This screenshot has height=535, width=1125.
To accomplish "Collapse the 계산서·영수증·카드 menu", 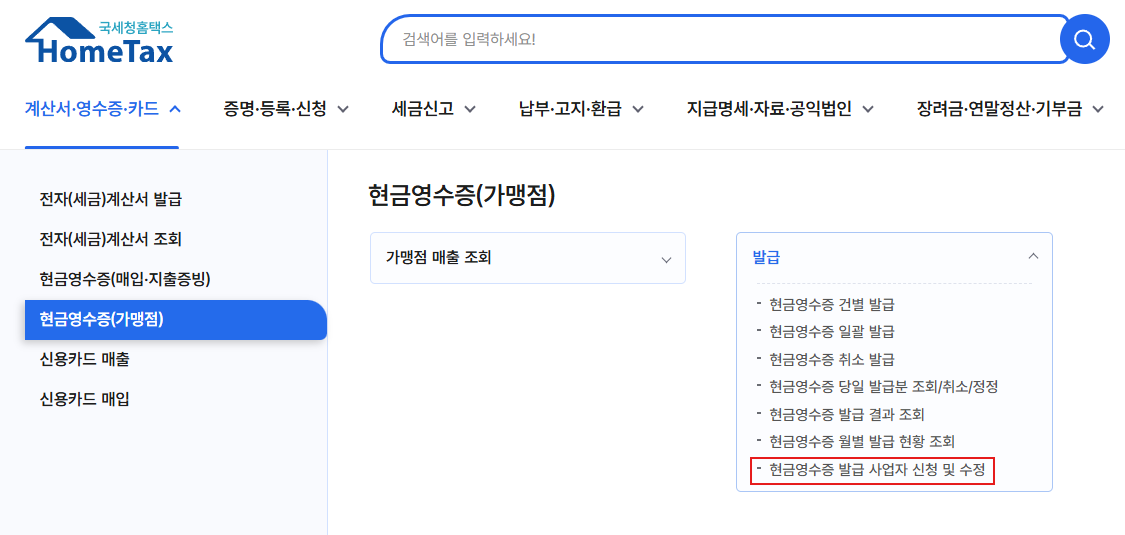I will coord(103,109).
